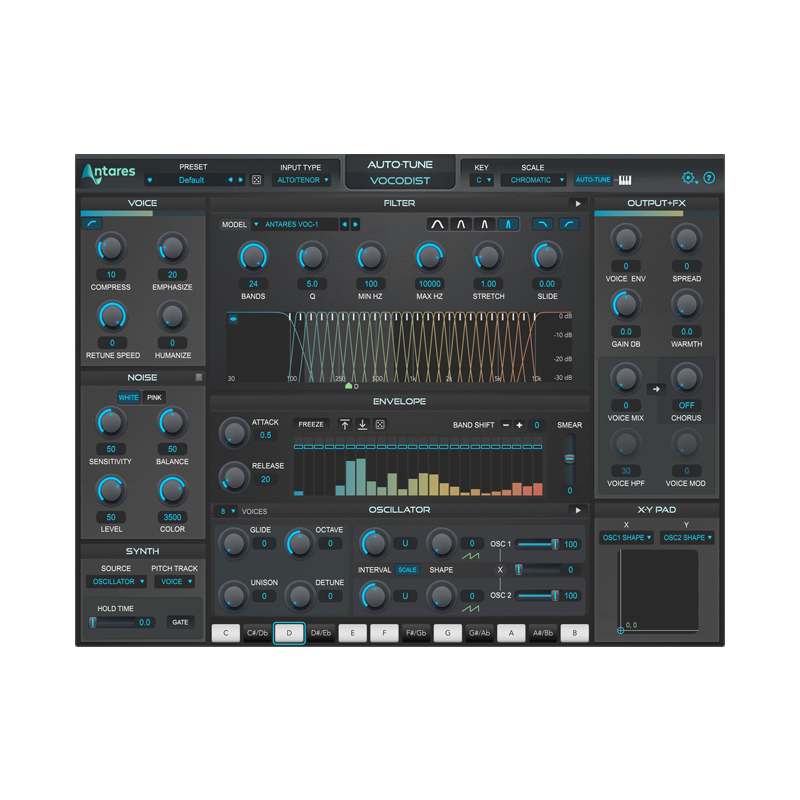Open the X-Y Pad X axis dropdown

(626, 538)
